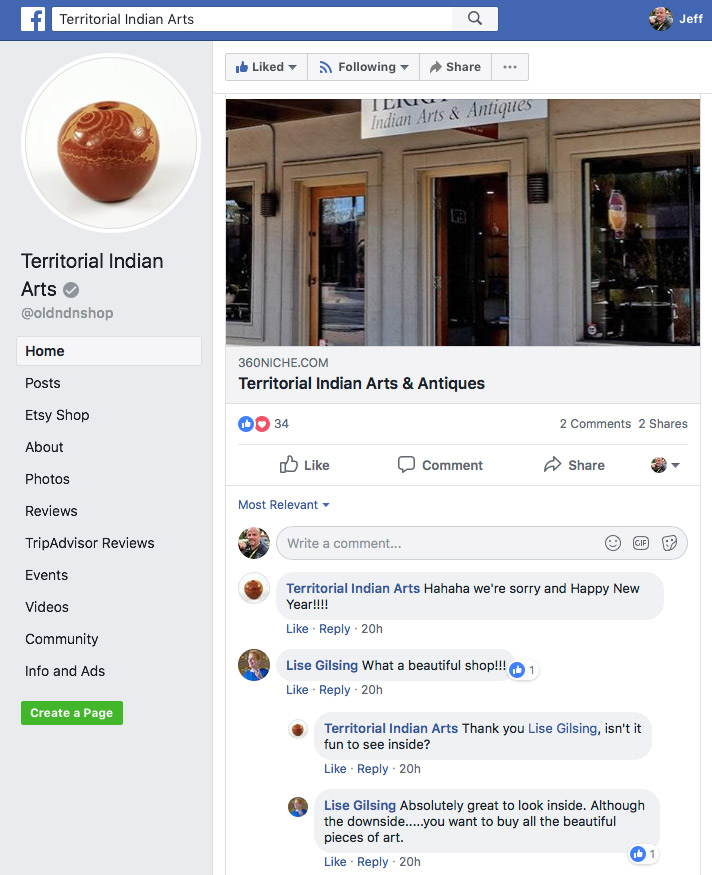
Task: Click Jeff's profile picture in header
Action: [x=661, y=19]
